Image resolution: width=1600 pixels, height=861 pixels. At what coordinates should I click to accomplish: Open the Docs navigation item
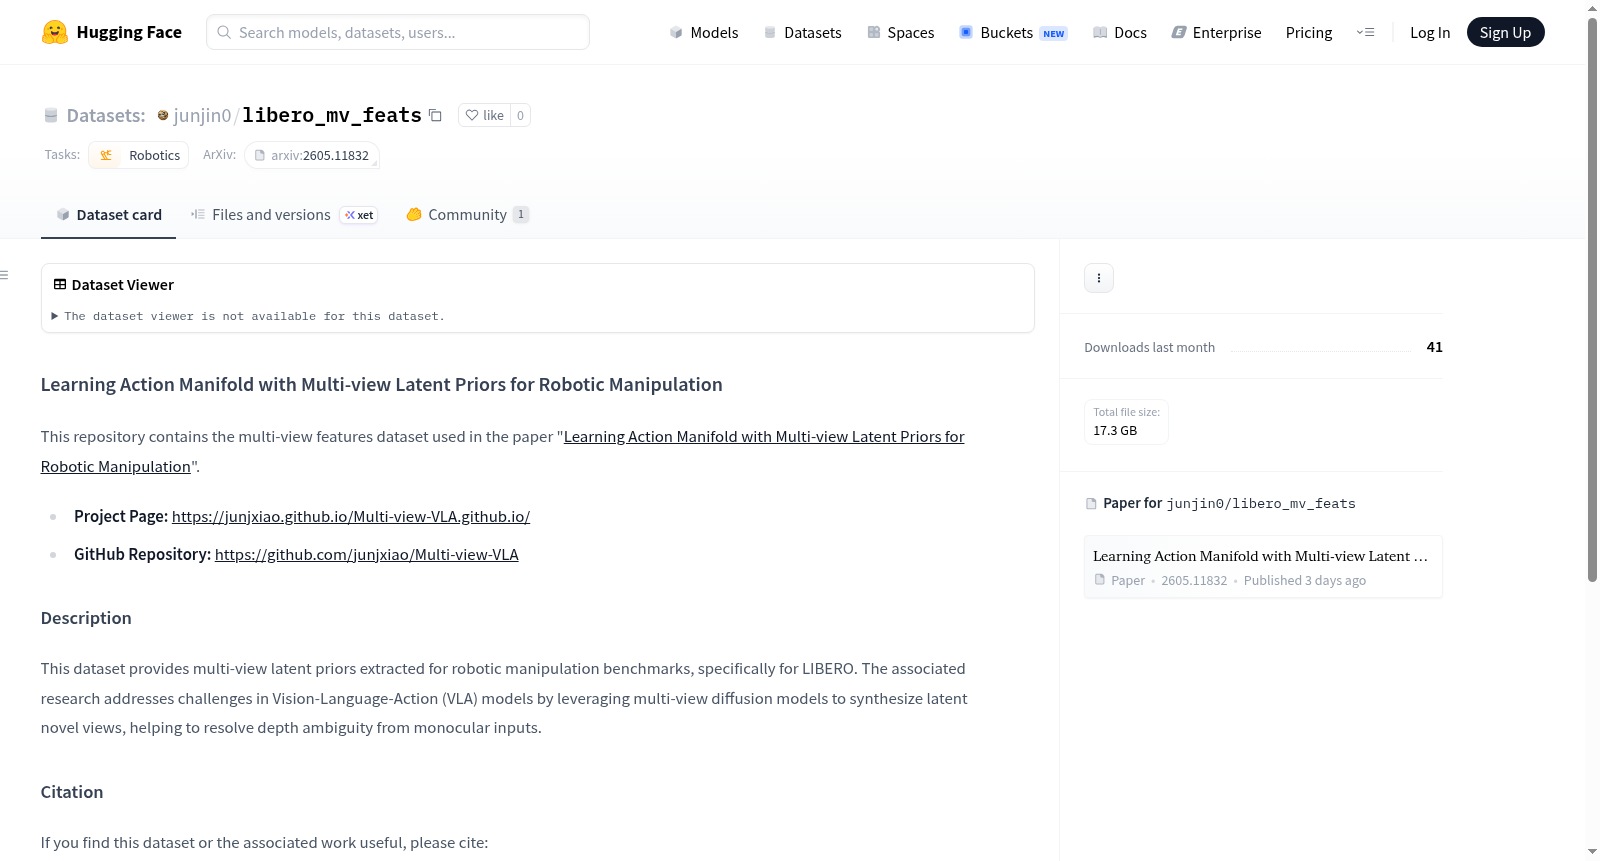tap(1120, 32)
